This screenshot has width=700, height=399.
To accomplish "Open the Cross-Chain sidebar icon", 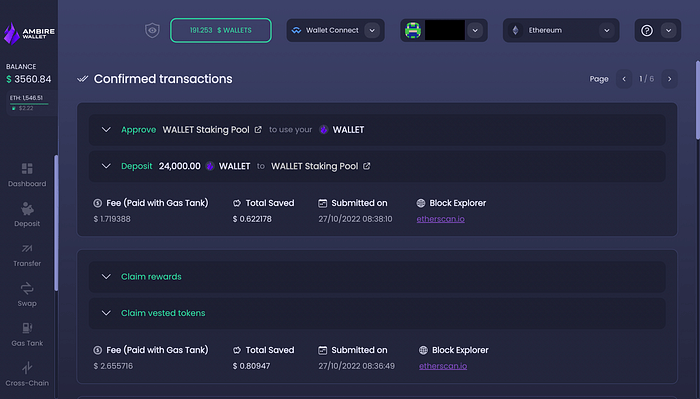I will tap(27, 368).
